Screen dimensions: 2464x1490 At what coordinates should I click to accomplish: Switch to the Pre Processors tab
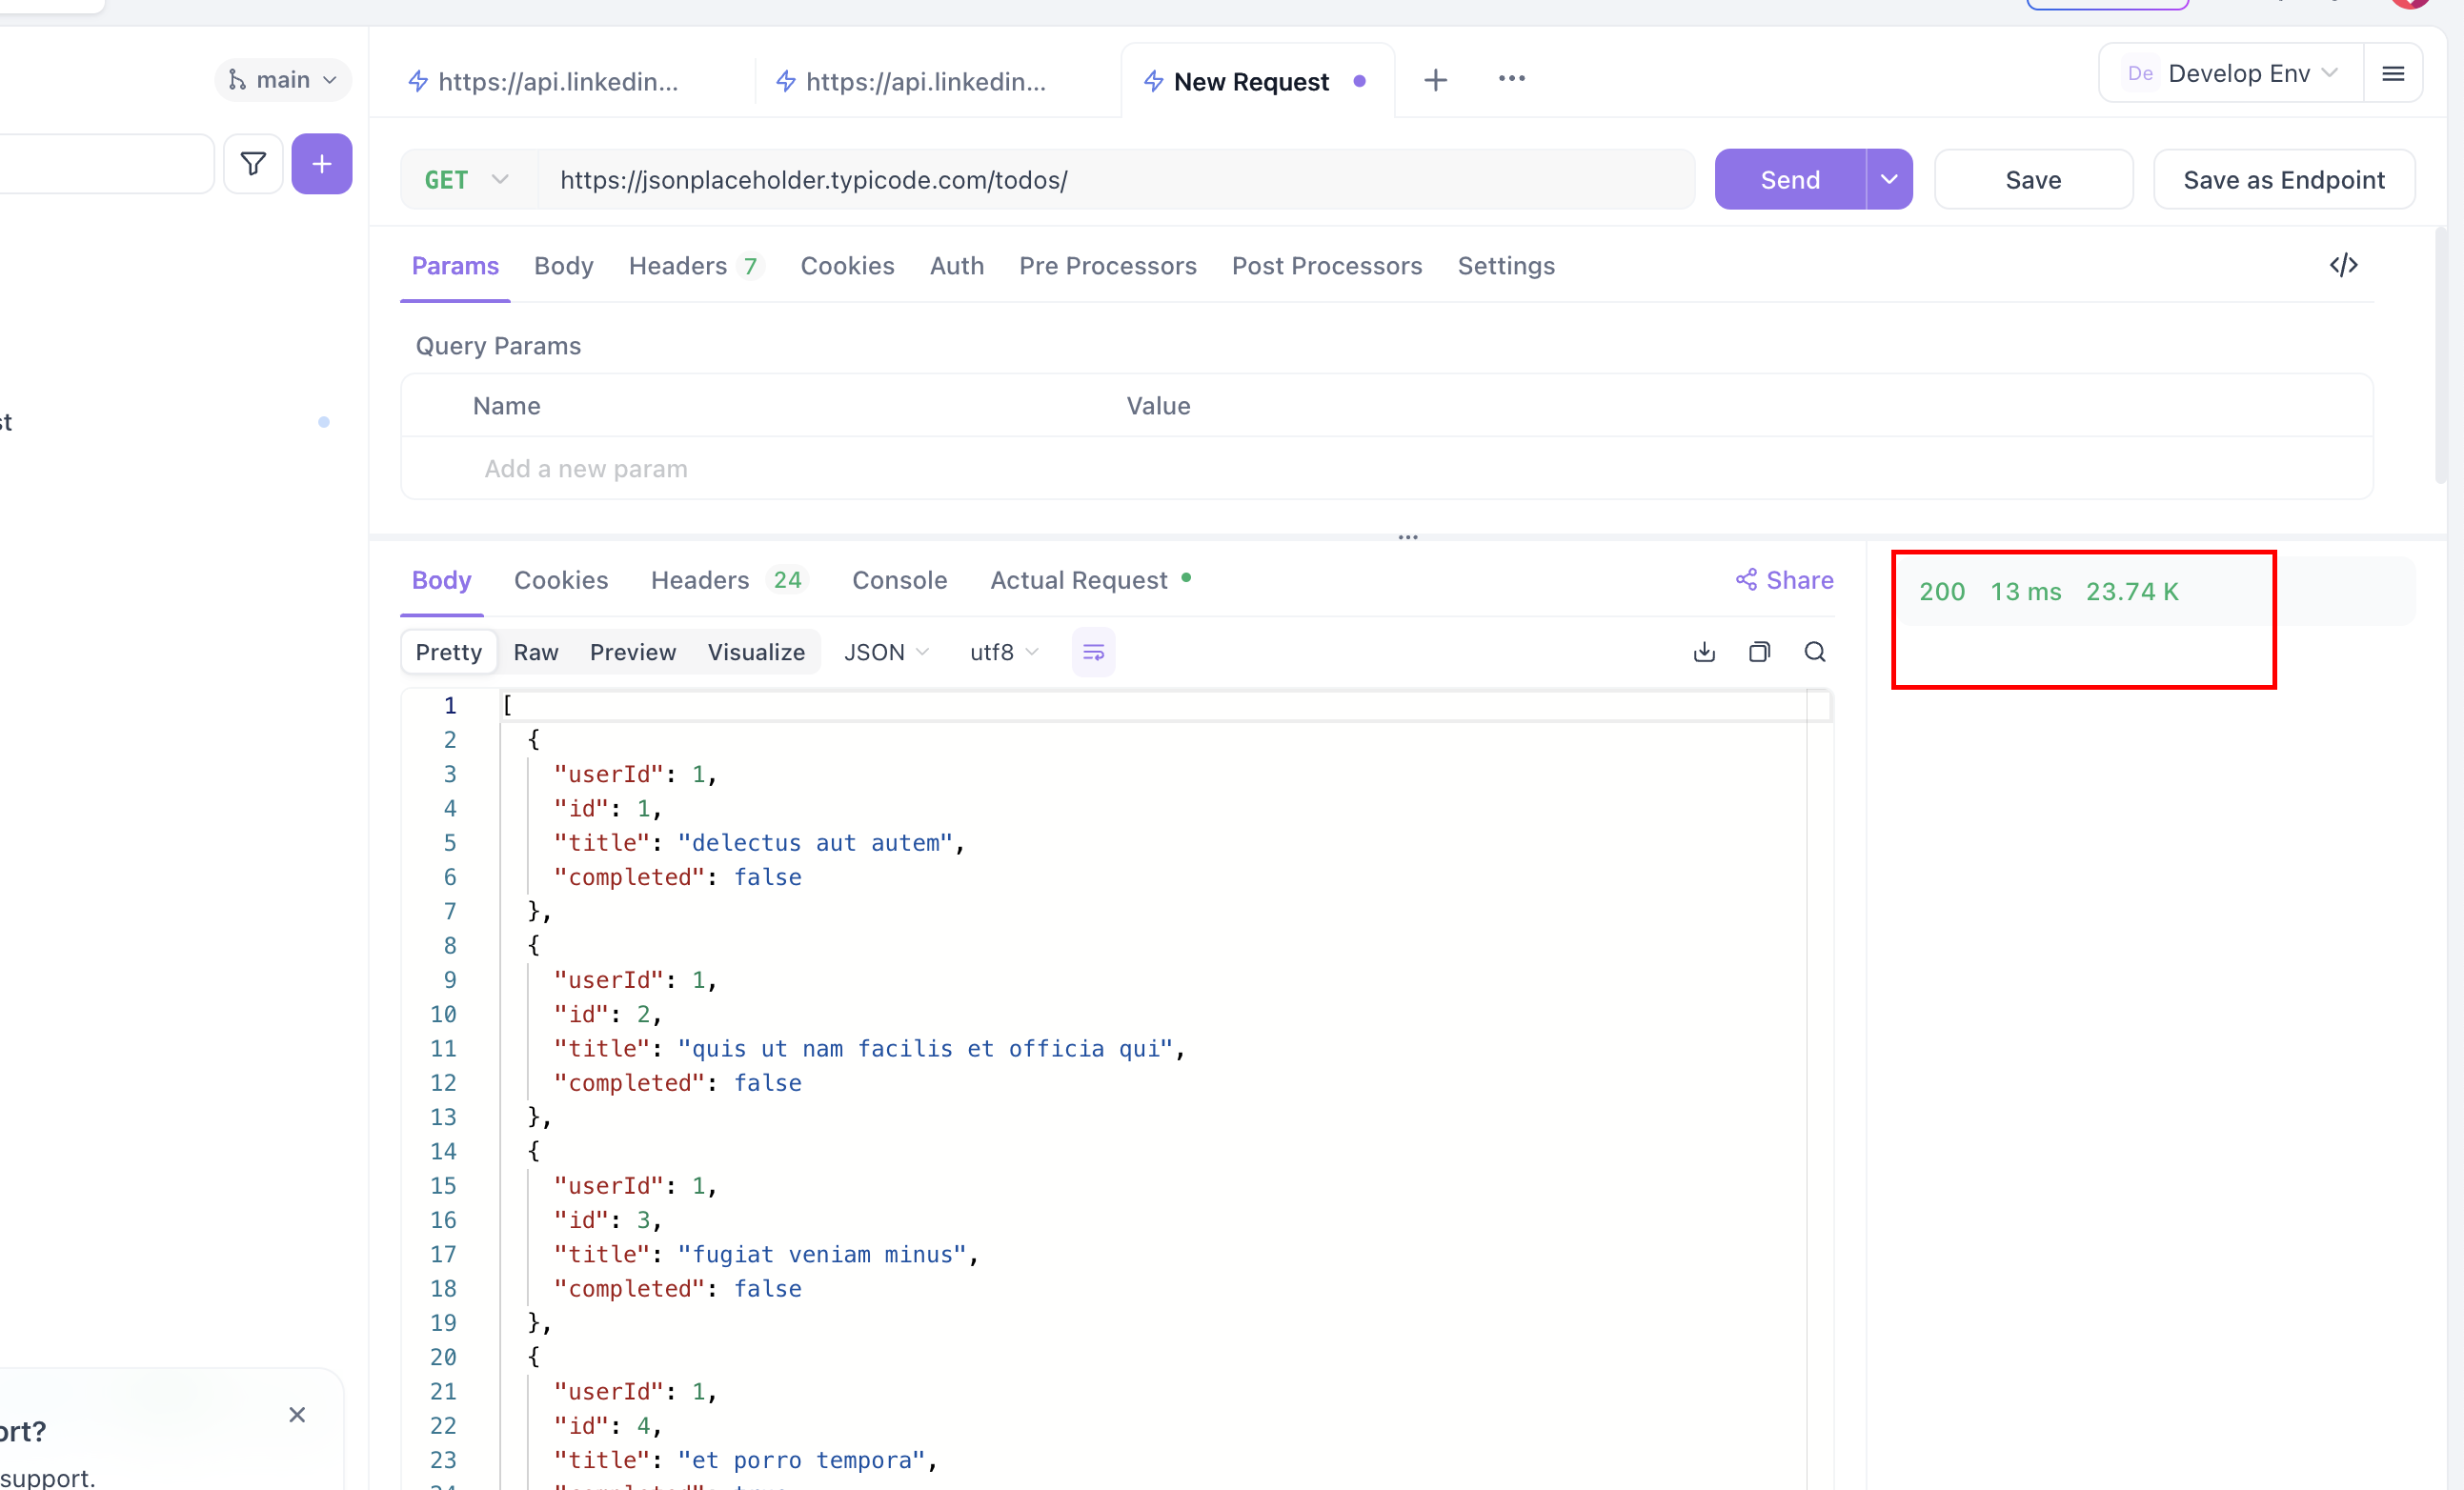point(1107,266)
